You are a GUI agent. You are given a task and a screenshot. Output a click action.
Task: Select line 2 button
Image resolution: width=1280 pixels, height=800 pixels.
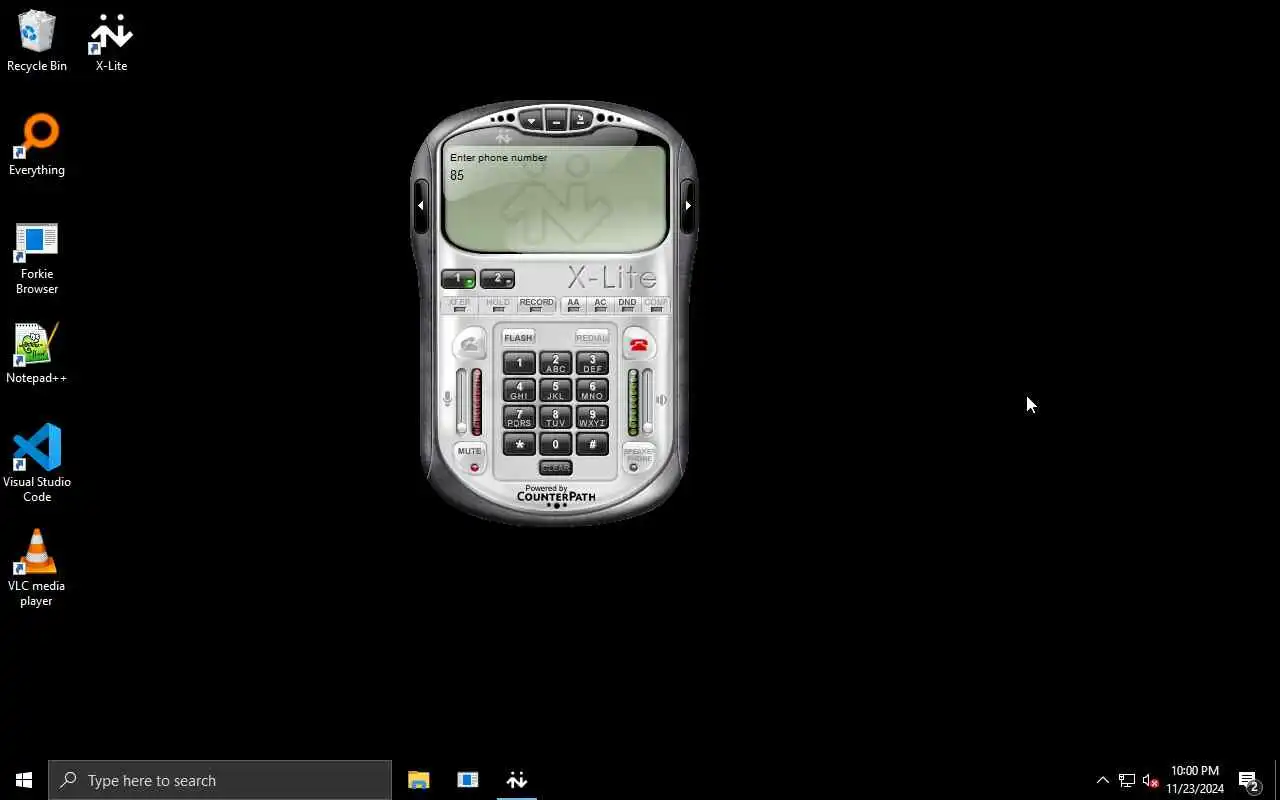[x=497, y=279]
